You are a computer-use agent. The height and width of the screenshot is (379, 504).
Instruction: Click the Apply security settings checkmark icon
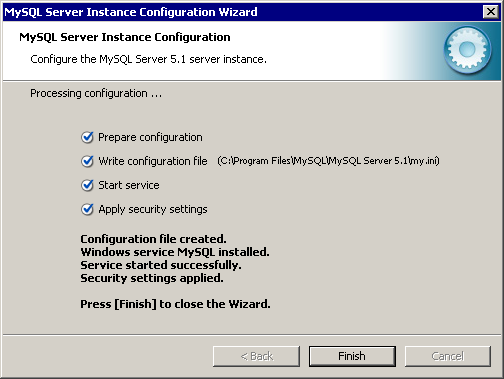87,209
